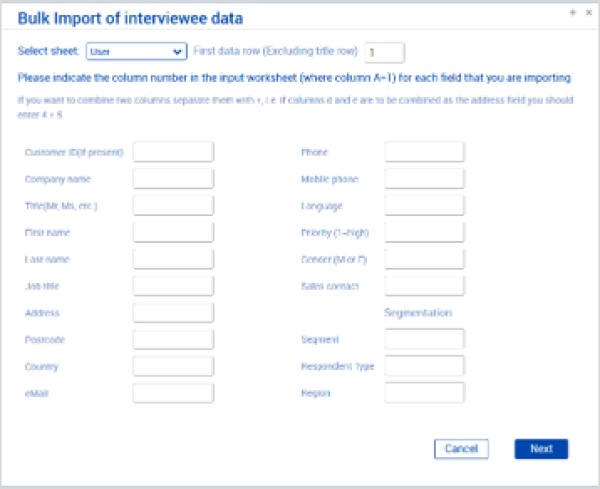
Task: Focus the eMail column field
Action: click(173, 393)
